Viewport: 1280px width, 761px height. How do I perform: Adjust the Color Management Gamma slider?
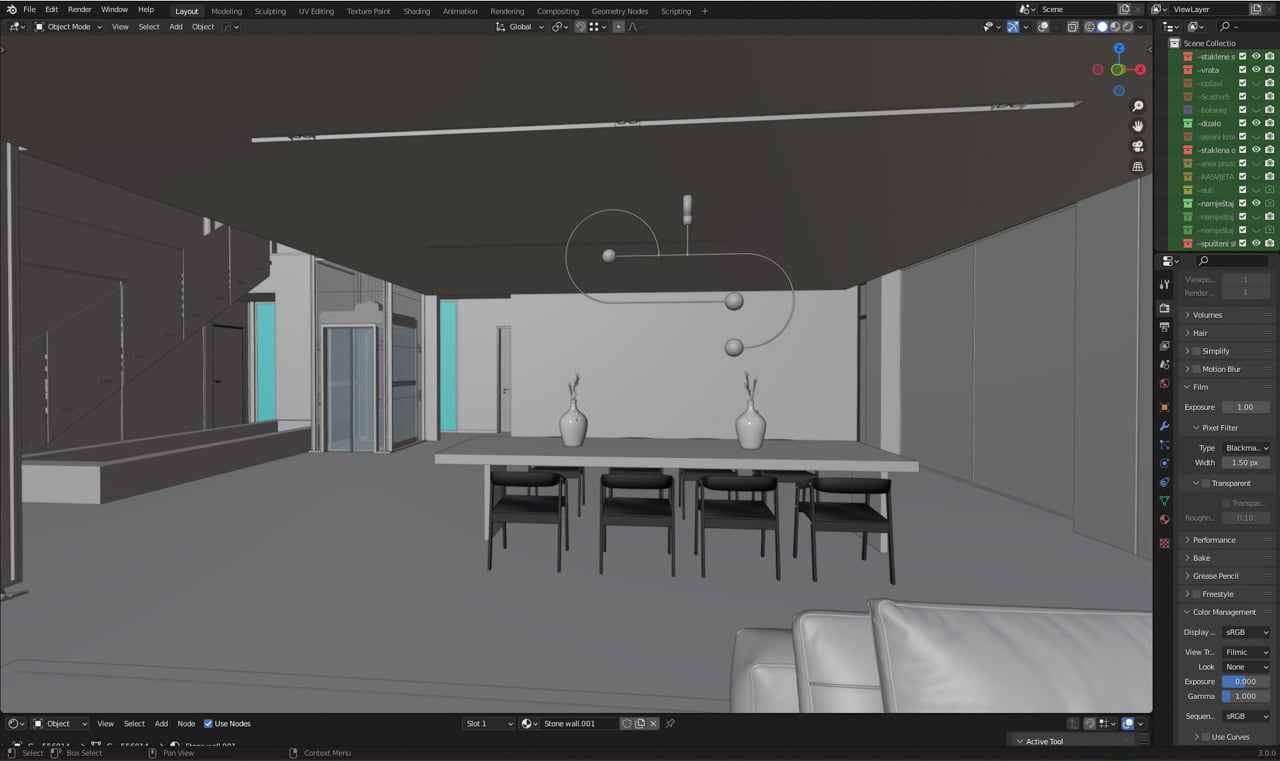pos(1245,696)
